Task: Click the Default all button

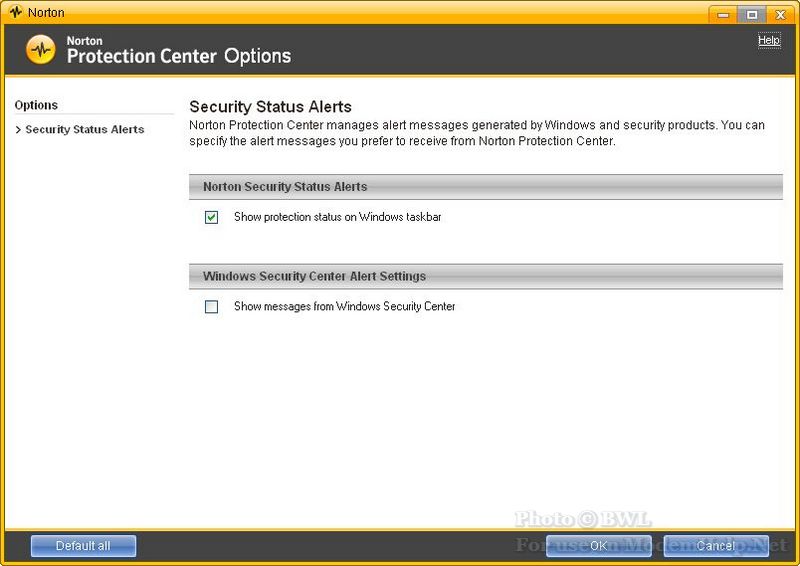Action: [x=83, y=546]
